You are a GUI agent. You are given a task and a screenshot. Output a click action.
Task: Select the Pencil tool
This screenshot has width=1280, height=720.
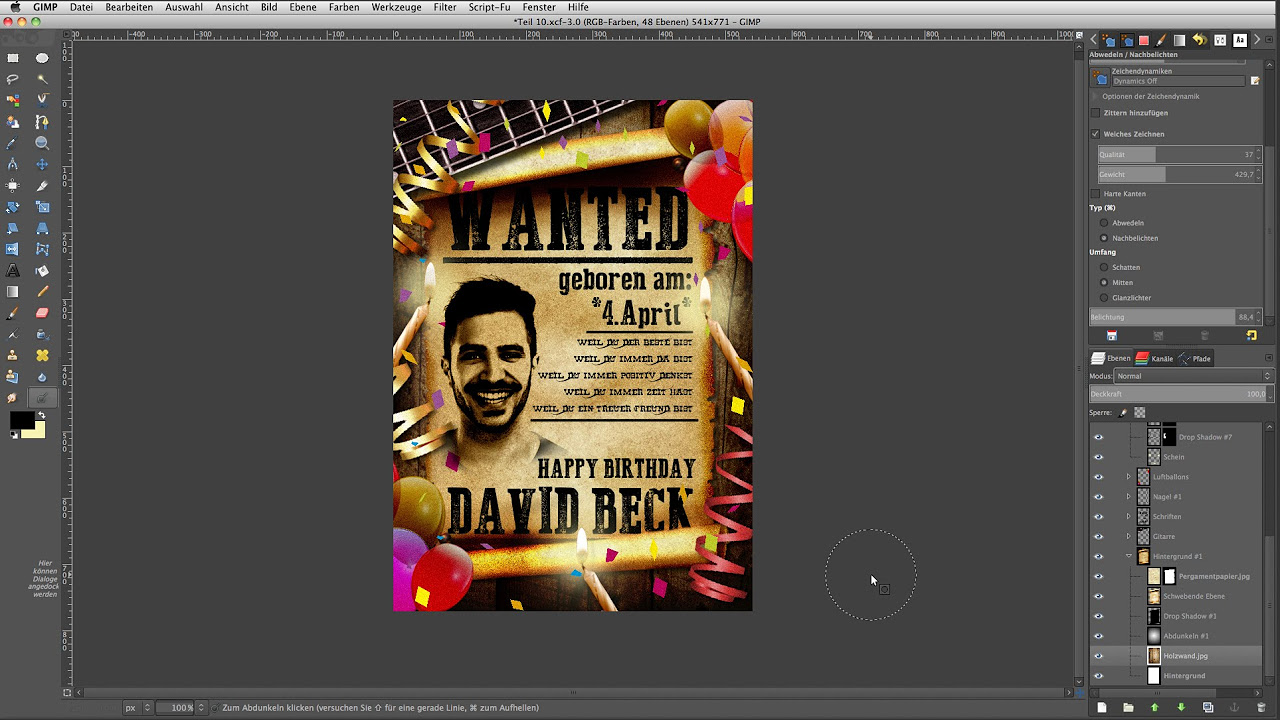pyautogui.click(x=42, y=291)
